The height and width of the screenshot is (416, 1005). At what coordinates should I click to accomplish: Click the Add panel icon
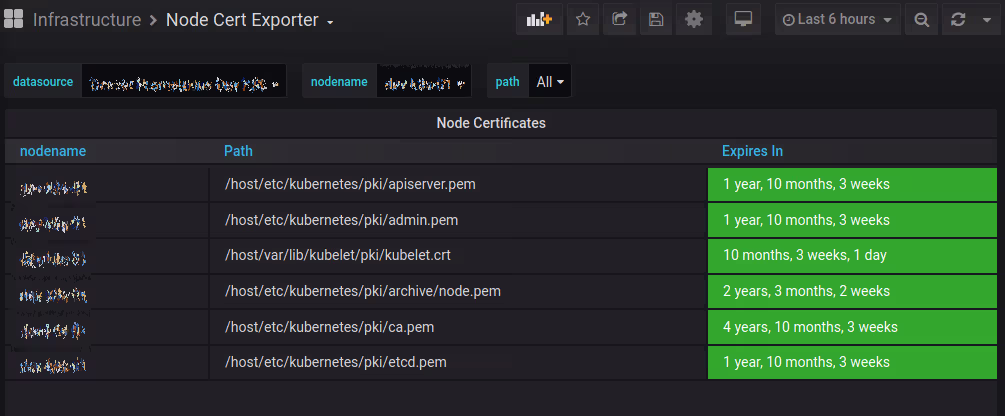pyautogui.click(x=540, y=20)
